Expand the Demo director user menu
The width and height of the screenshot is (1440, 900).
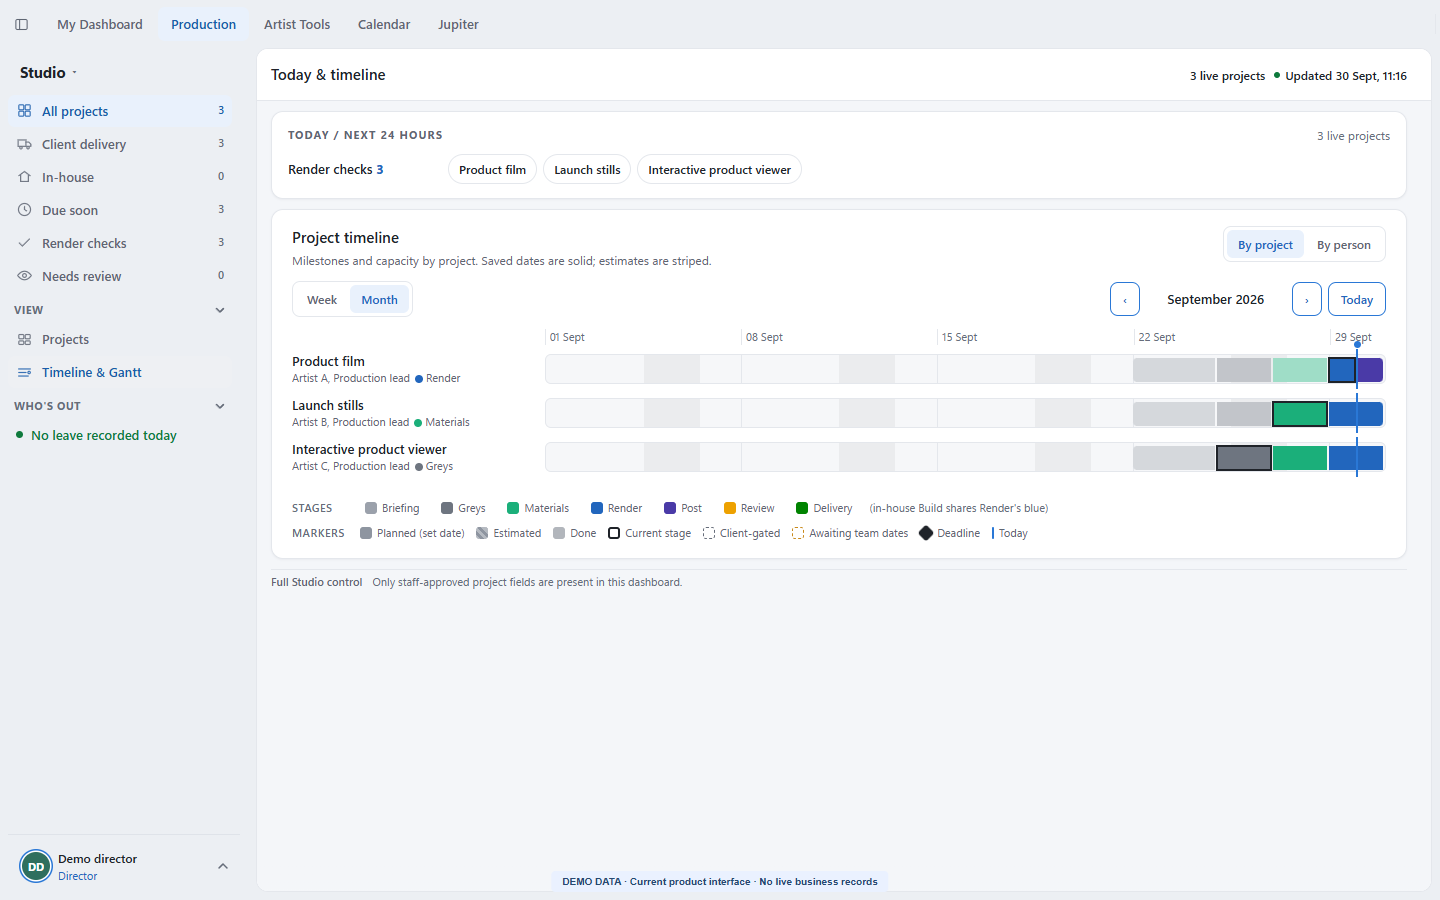[x=223, y=866]
